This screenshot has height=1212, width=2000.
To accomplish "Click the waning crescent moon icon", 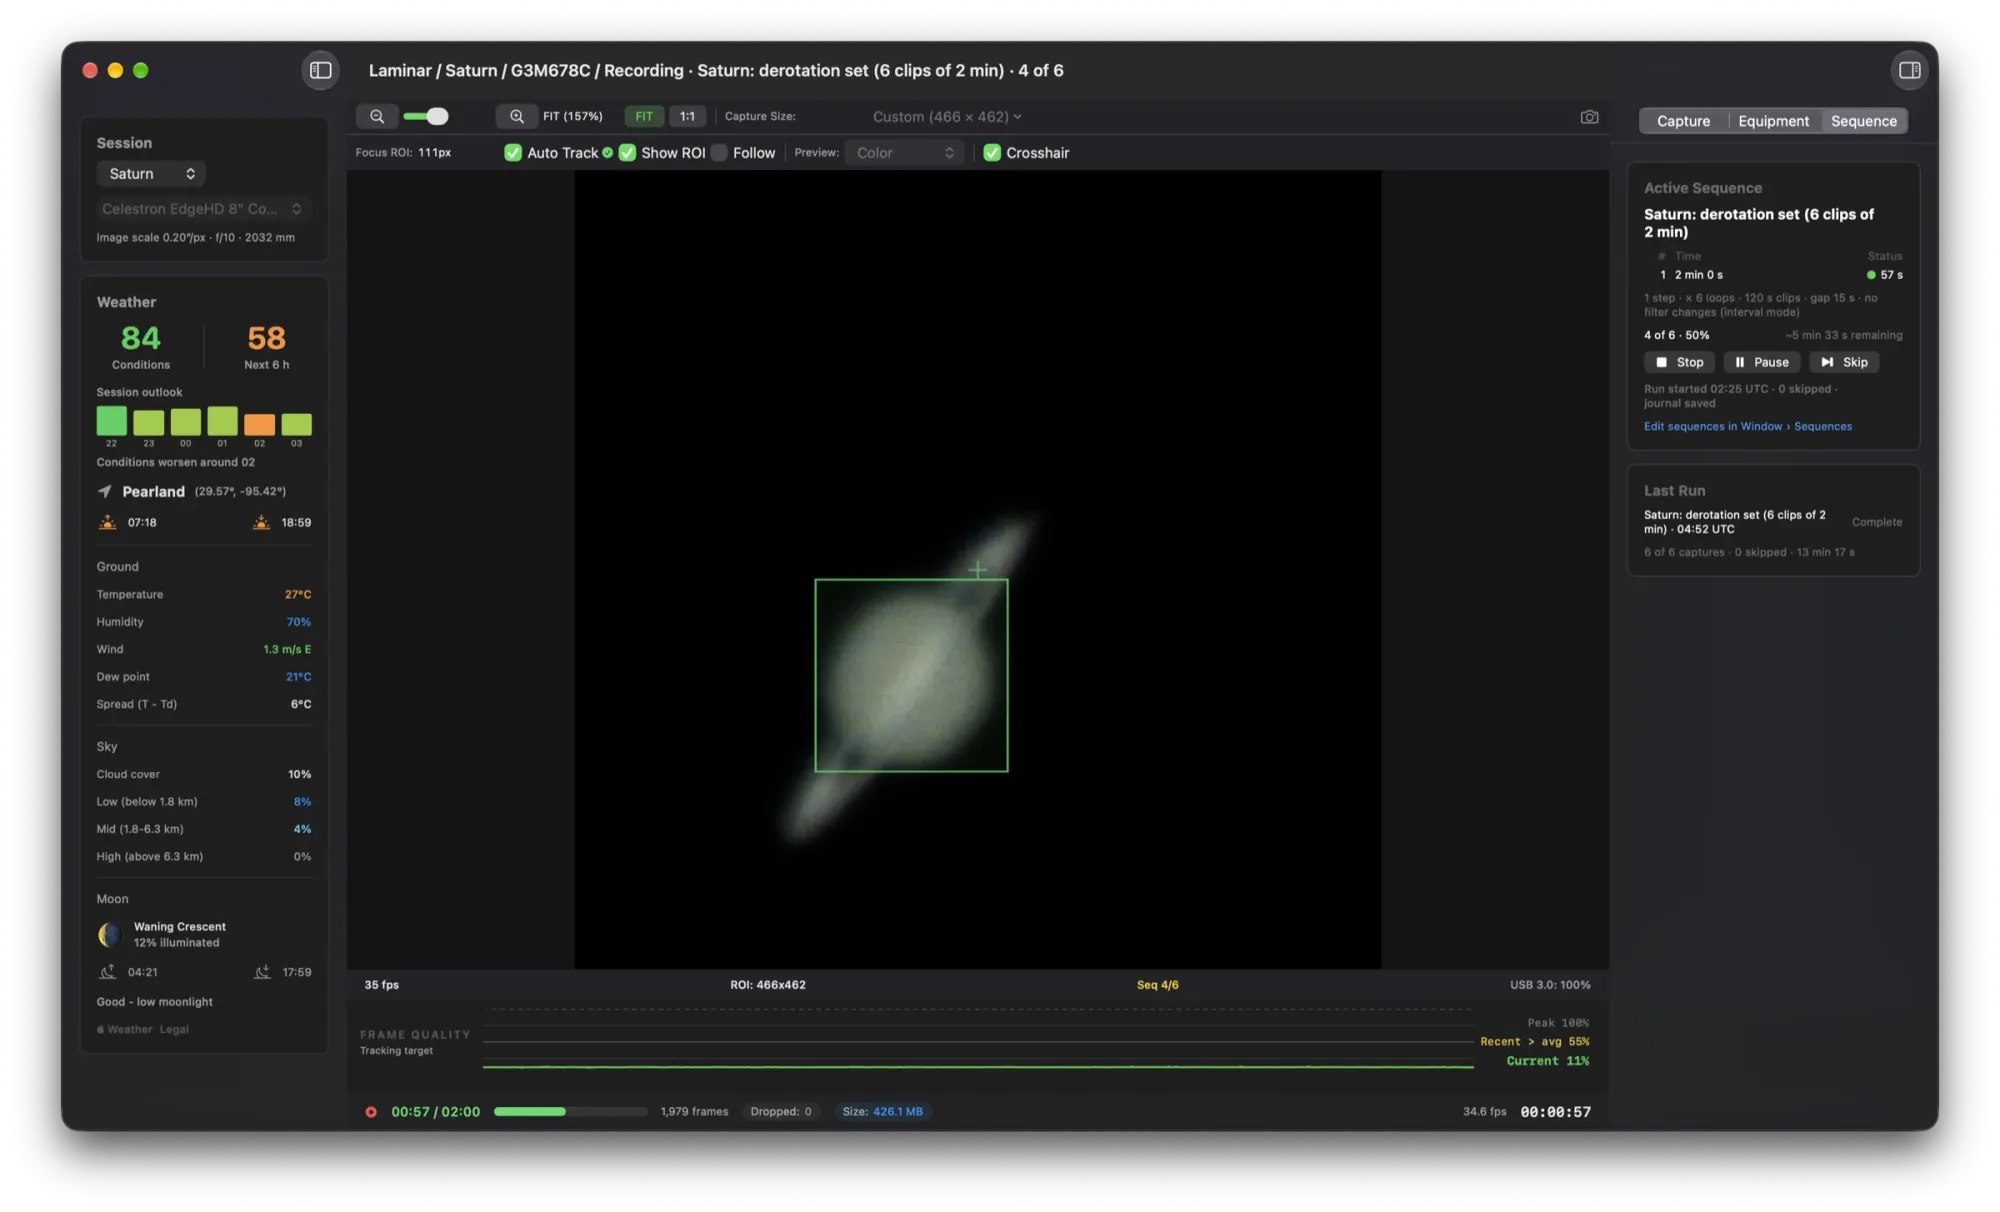I will 110,934.
